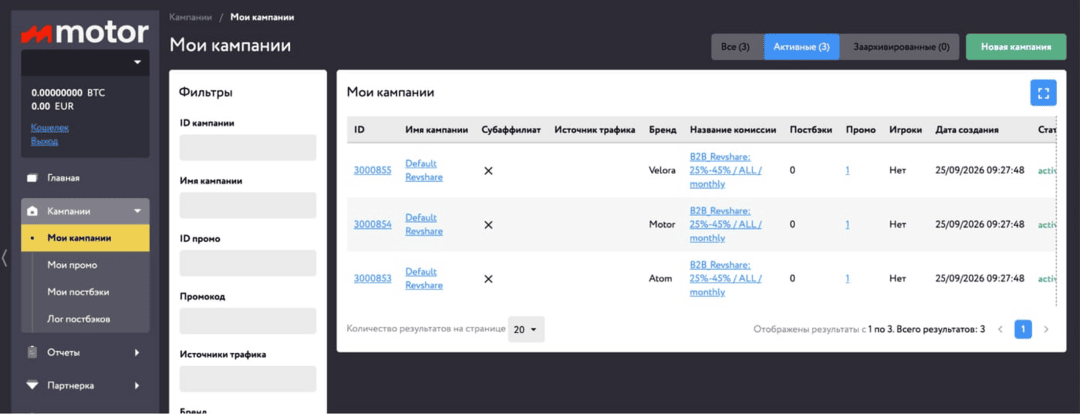Expand the Партнерка submenu arrow
This screenshot has height=414, width=1080.
tap(137, 385)
